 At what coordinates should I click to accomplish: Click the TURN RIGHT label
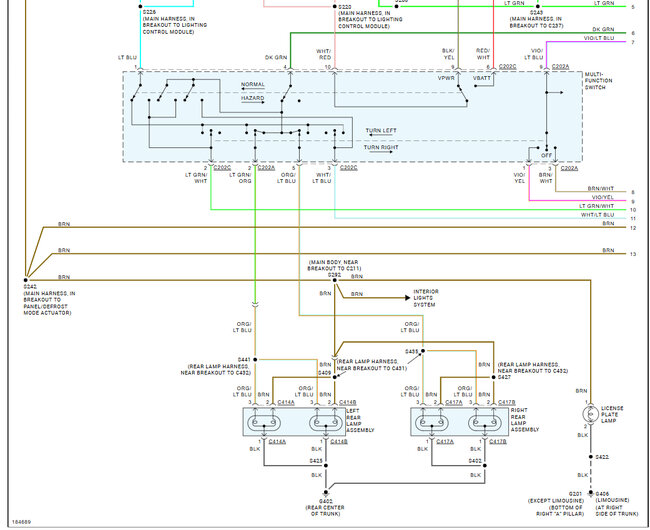click(381, 147)
